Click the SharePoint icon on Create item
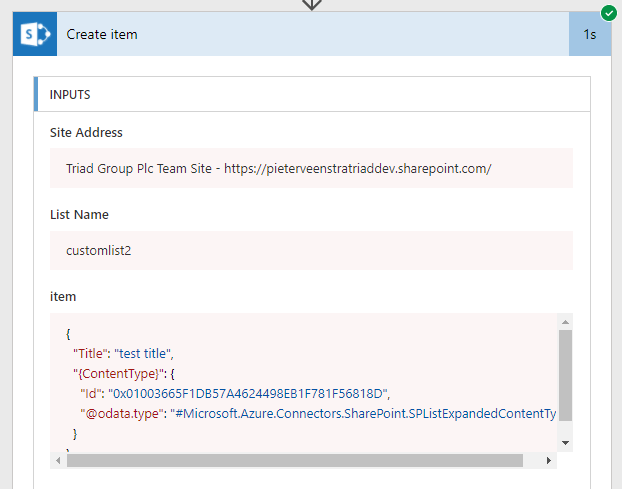 point(35,34)
